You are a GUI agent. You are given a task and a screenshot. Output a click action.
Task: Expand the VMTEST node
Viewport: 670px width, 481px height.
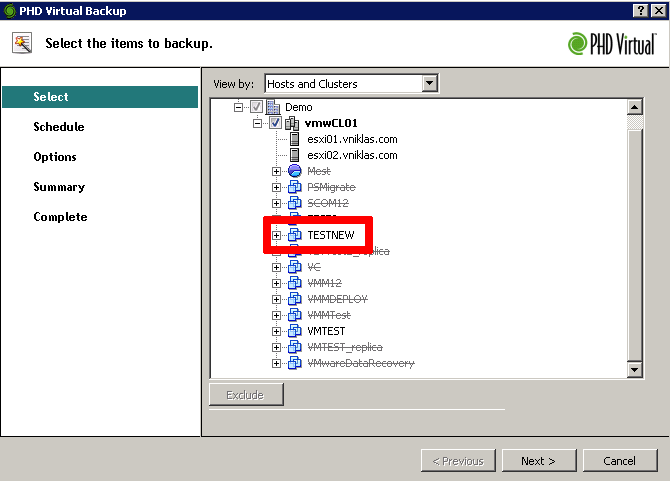[x=276, y=331]
